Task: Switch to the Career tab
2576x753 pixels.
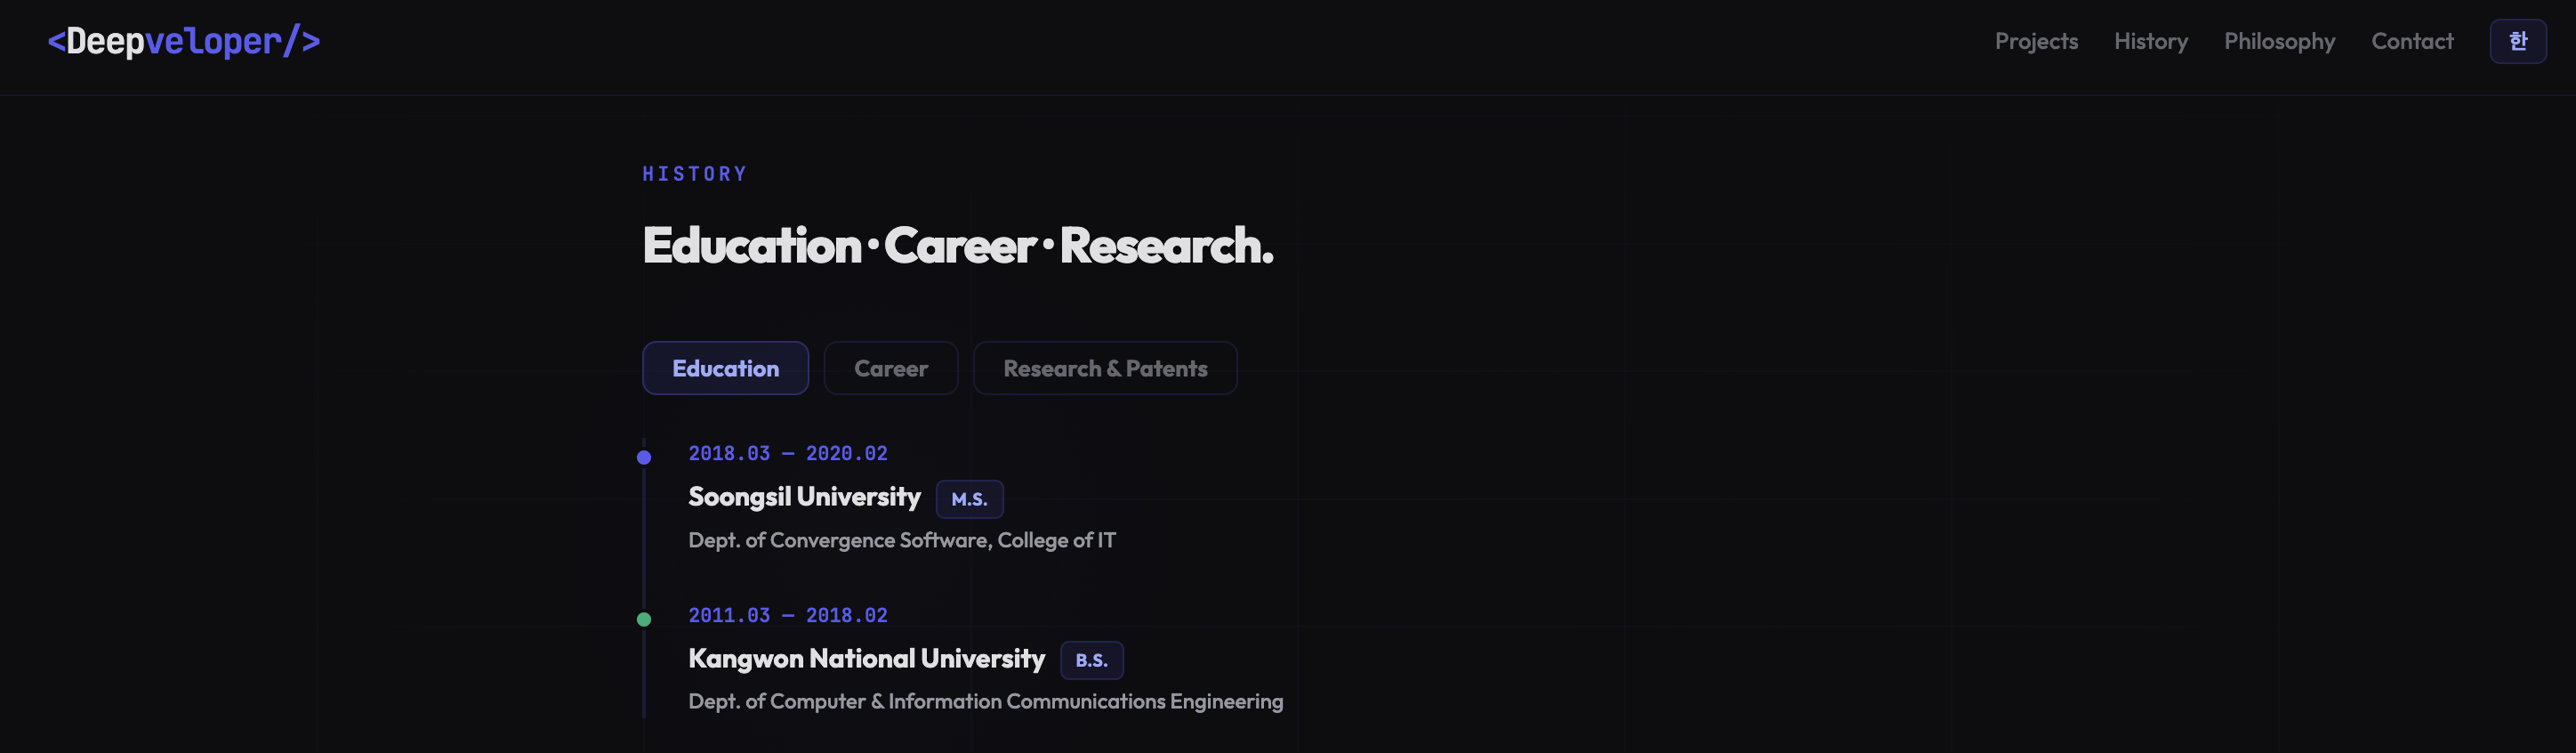Action: 890,368
